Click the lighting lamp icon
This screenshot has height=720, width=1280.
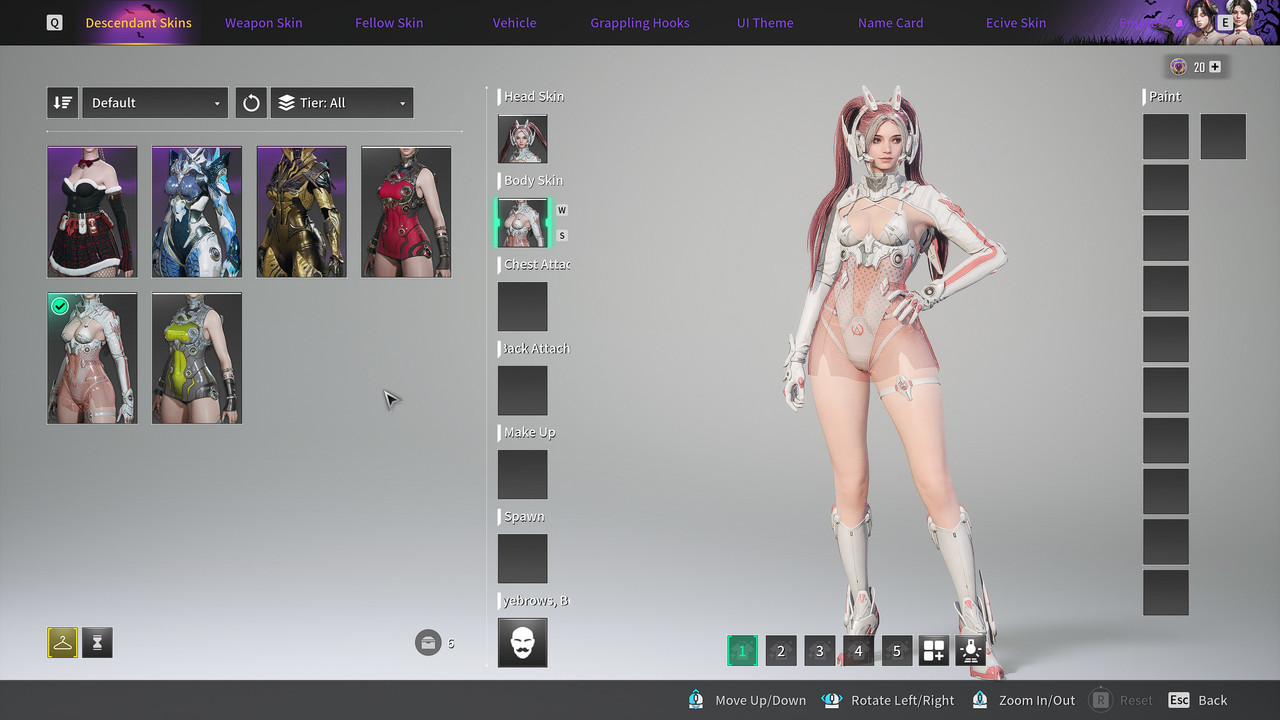coord(970,651)
